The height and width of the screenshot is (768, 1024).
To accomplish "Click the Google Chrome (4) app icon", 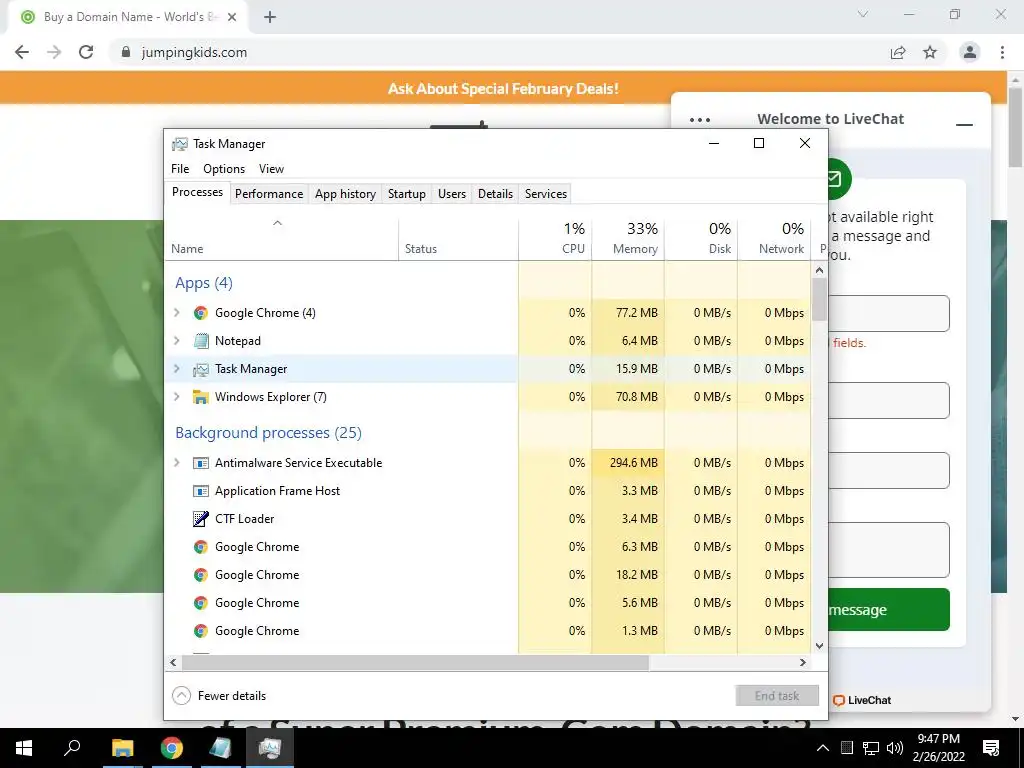I will (200, 313).
